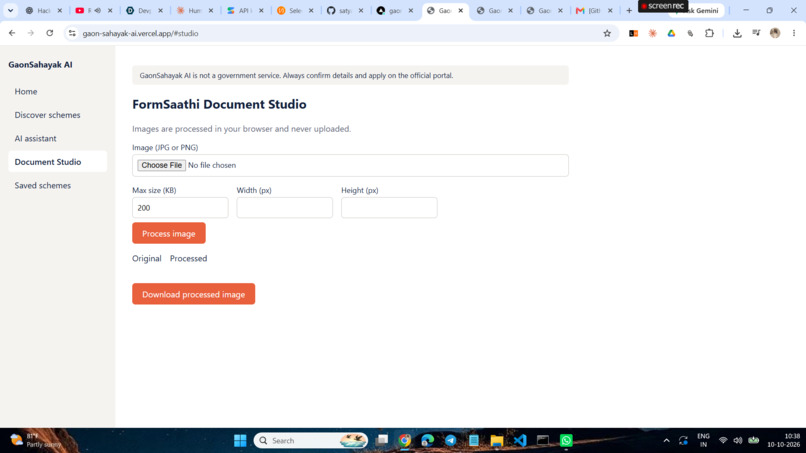
Task: Click the Original label
Action: [x=146, y=259]
